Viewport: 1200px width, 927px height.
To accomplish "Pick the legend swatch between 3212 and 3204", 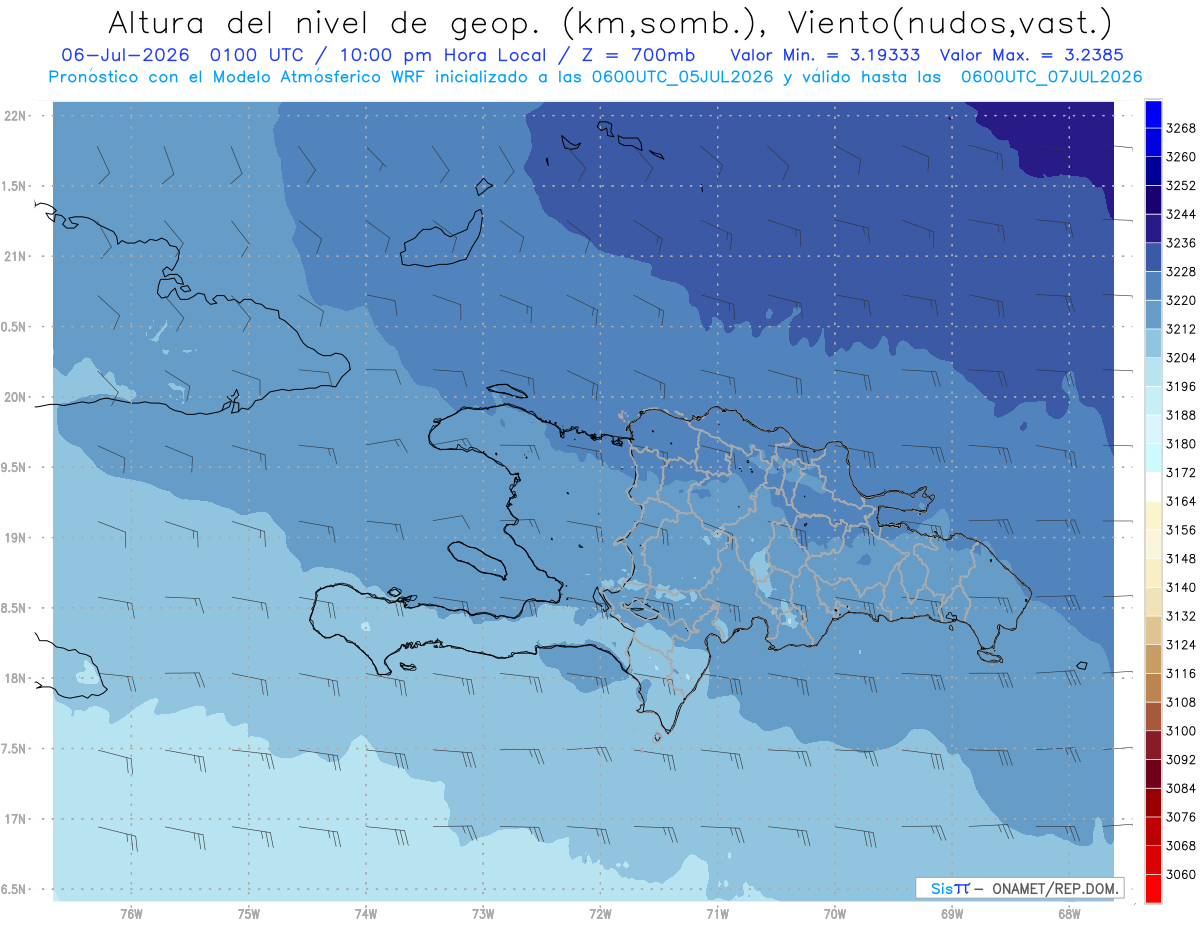I will (1152, 343).
